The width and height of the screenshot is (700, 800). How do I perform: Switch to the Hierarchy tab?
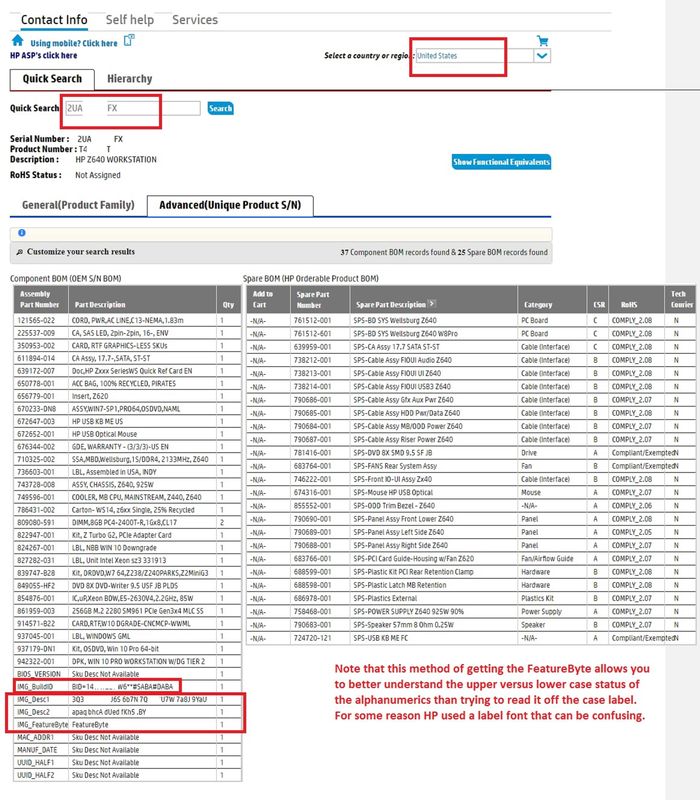point(130,79)
